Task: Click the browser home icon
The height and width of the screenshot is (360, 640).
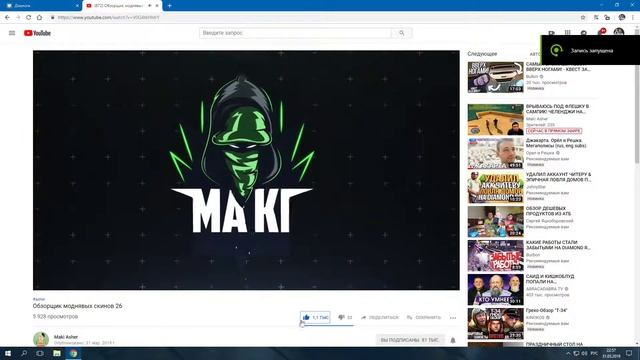Action: pyautogui.click(x=39, y=18)
